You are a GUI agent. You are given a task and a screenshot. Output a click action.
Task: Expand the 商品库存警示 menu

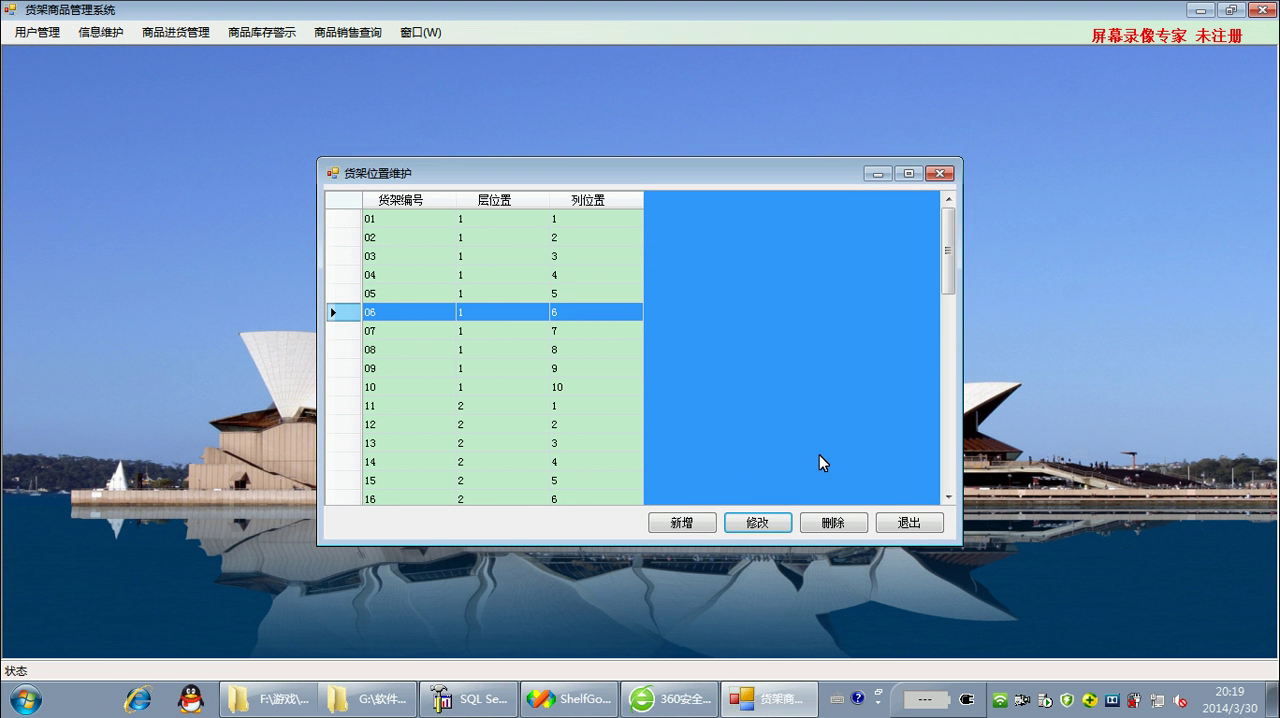[x=262, y=32]
